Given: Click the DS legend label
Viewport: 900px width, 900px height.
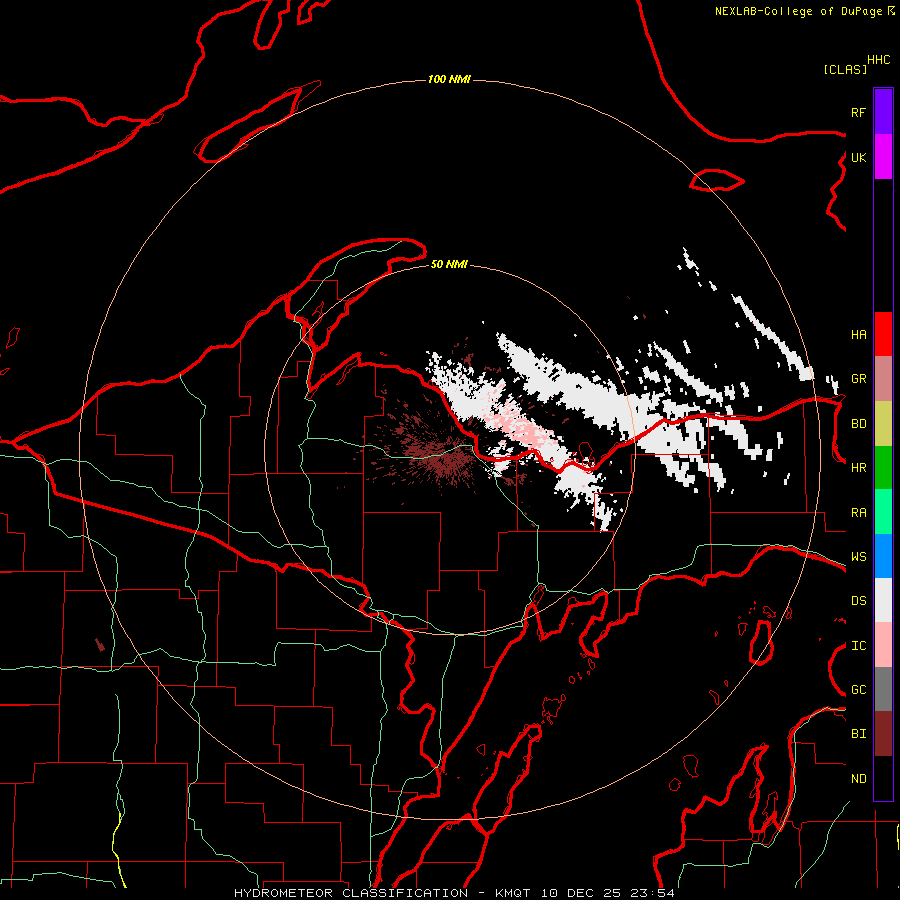Looking at the screenshot, I should click(x=858, y=601).
